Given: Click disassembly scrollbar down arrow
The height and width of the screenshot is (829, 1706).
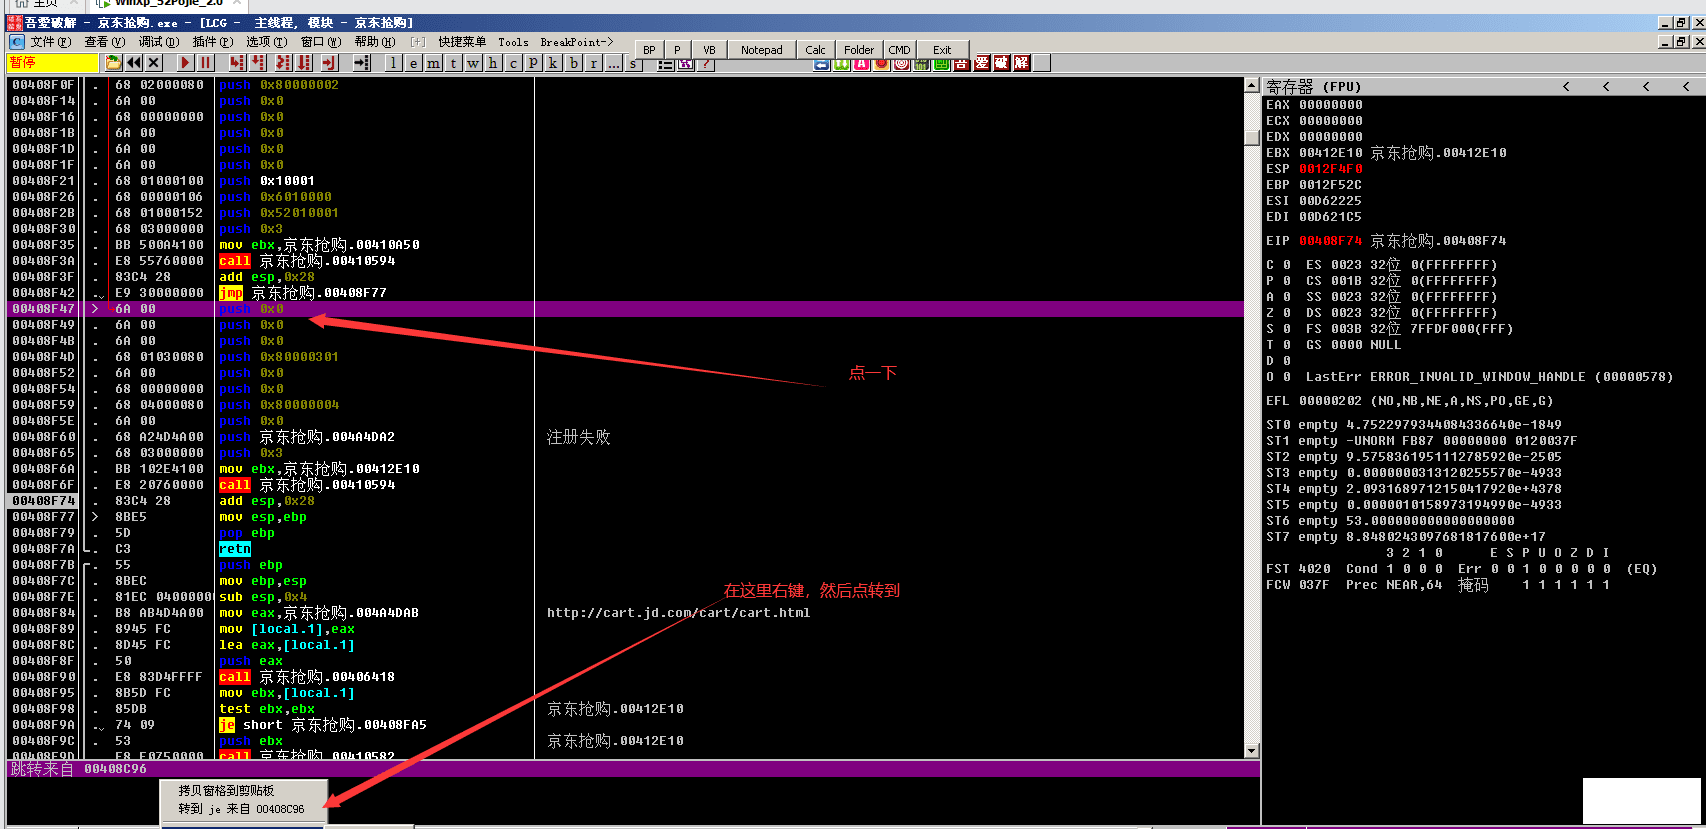Looking at the screenshot, I should [1252, 750].
